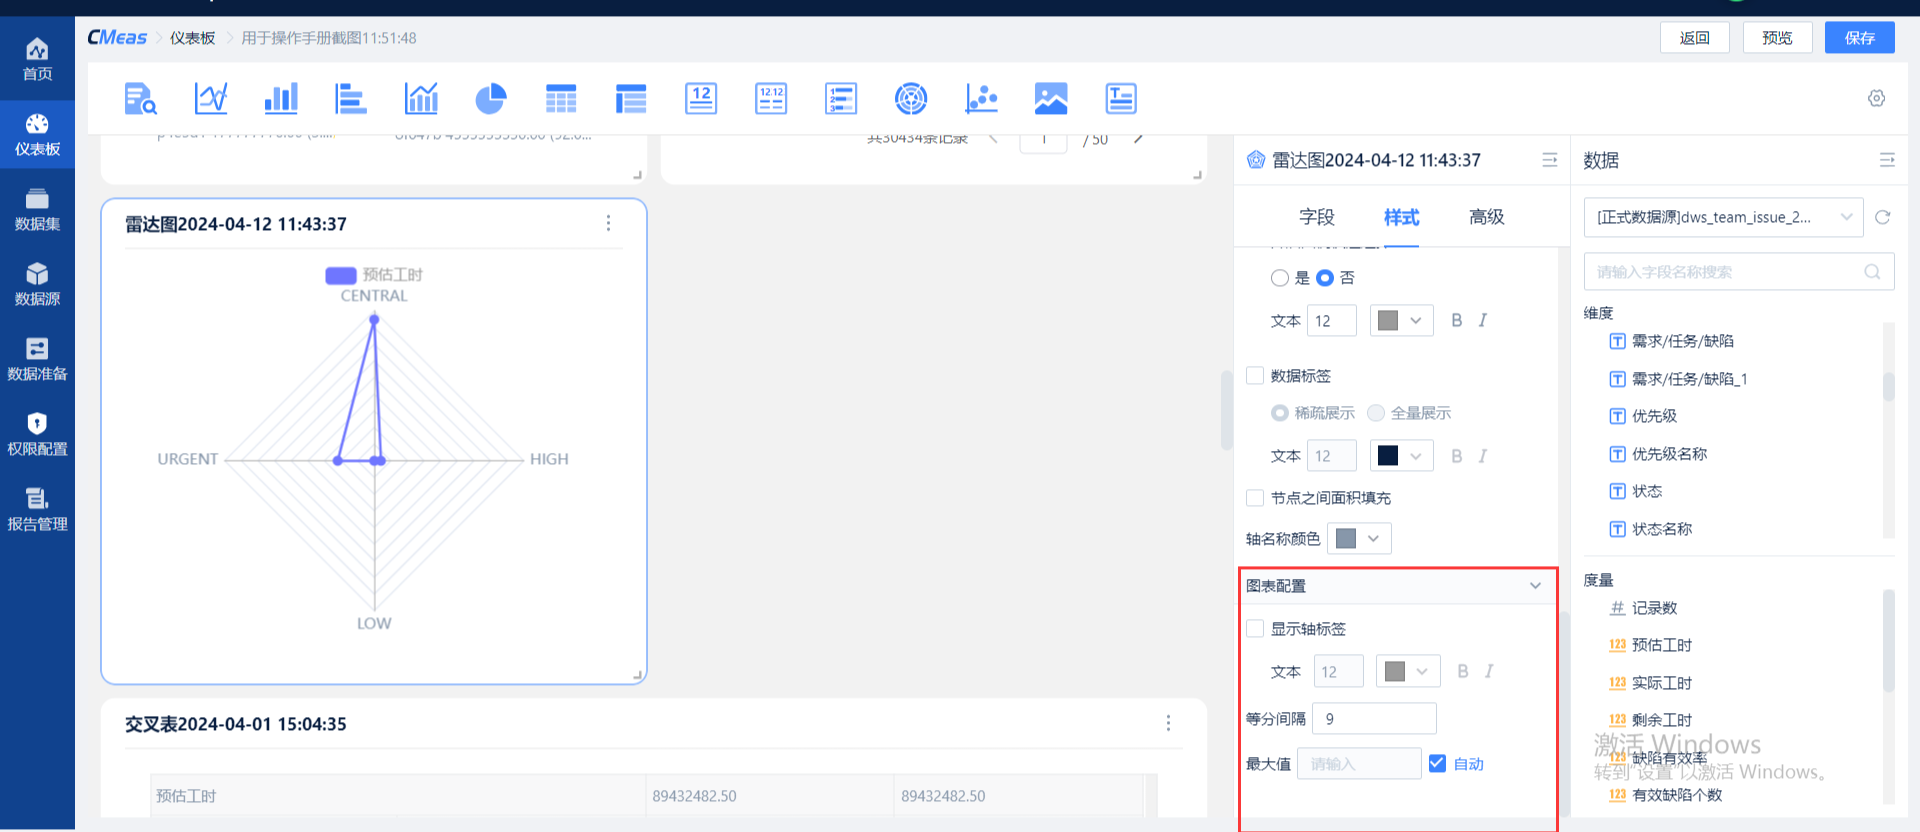Screen dimensions: 1920x832
Task: Insert the single indicator card '12'
Action: pos(701,99)
